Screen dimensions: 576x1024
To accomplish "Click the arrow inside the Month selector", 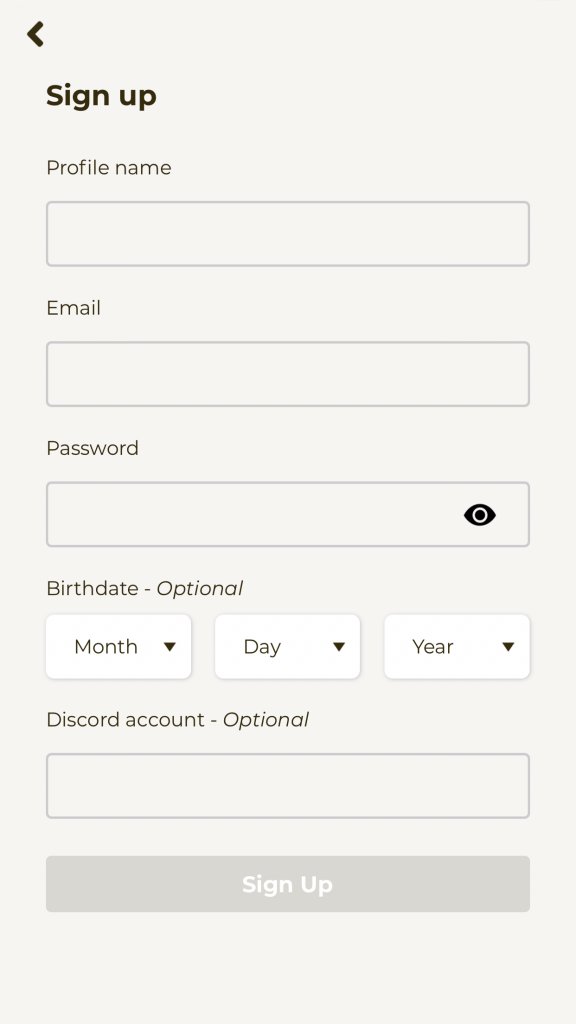I will click(170, 647).
